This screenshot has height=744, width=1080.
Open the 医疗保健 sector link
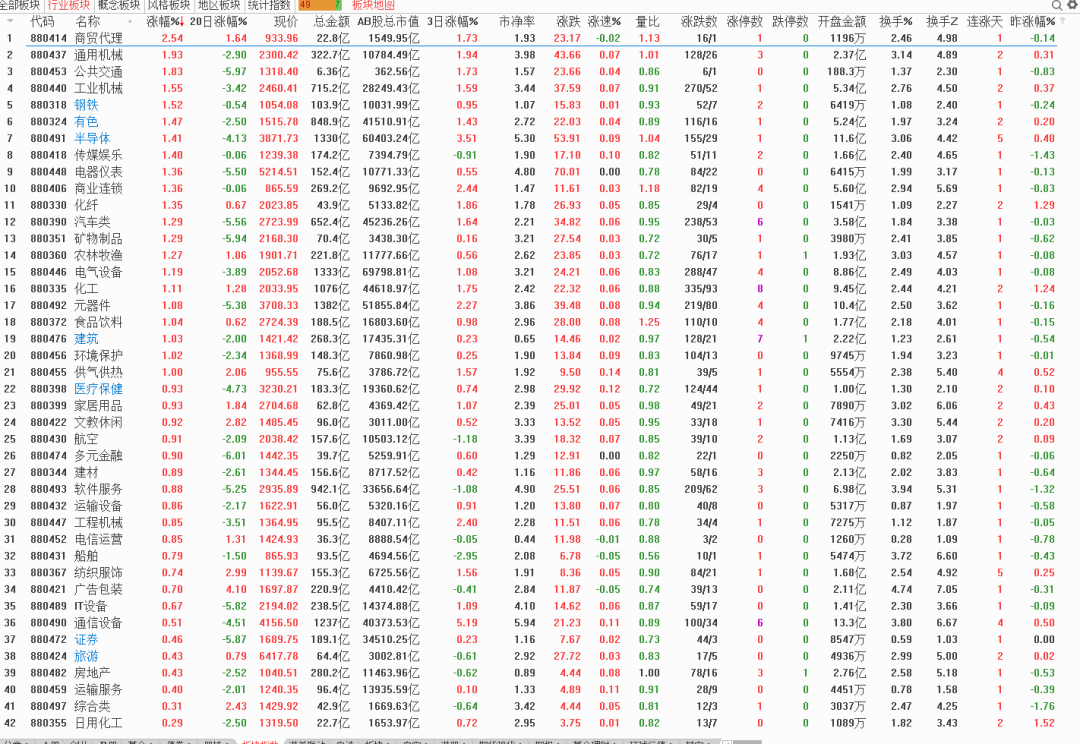pyautogui.click(x=98, y=389)
